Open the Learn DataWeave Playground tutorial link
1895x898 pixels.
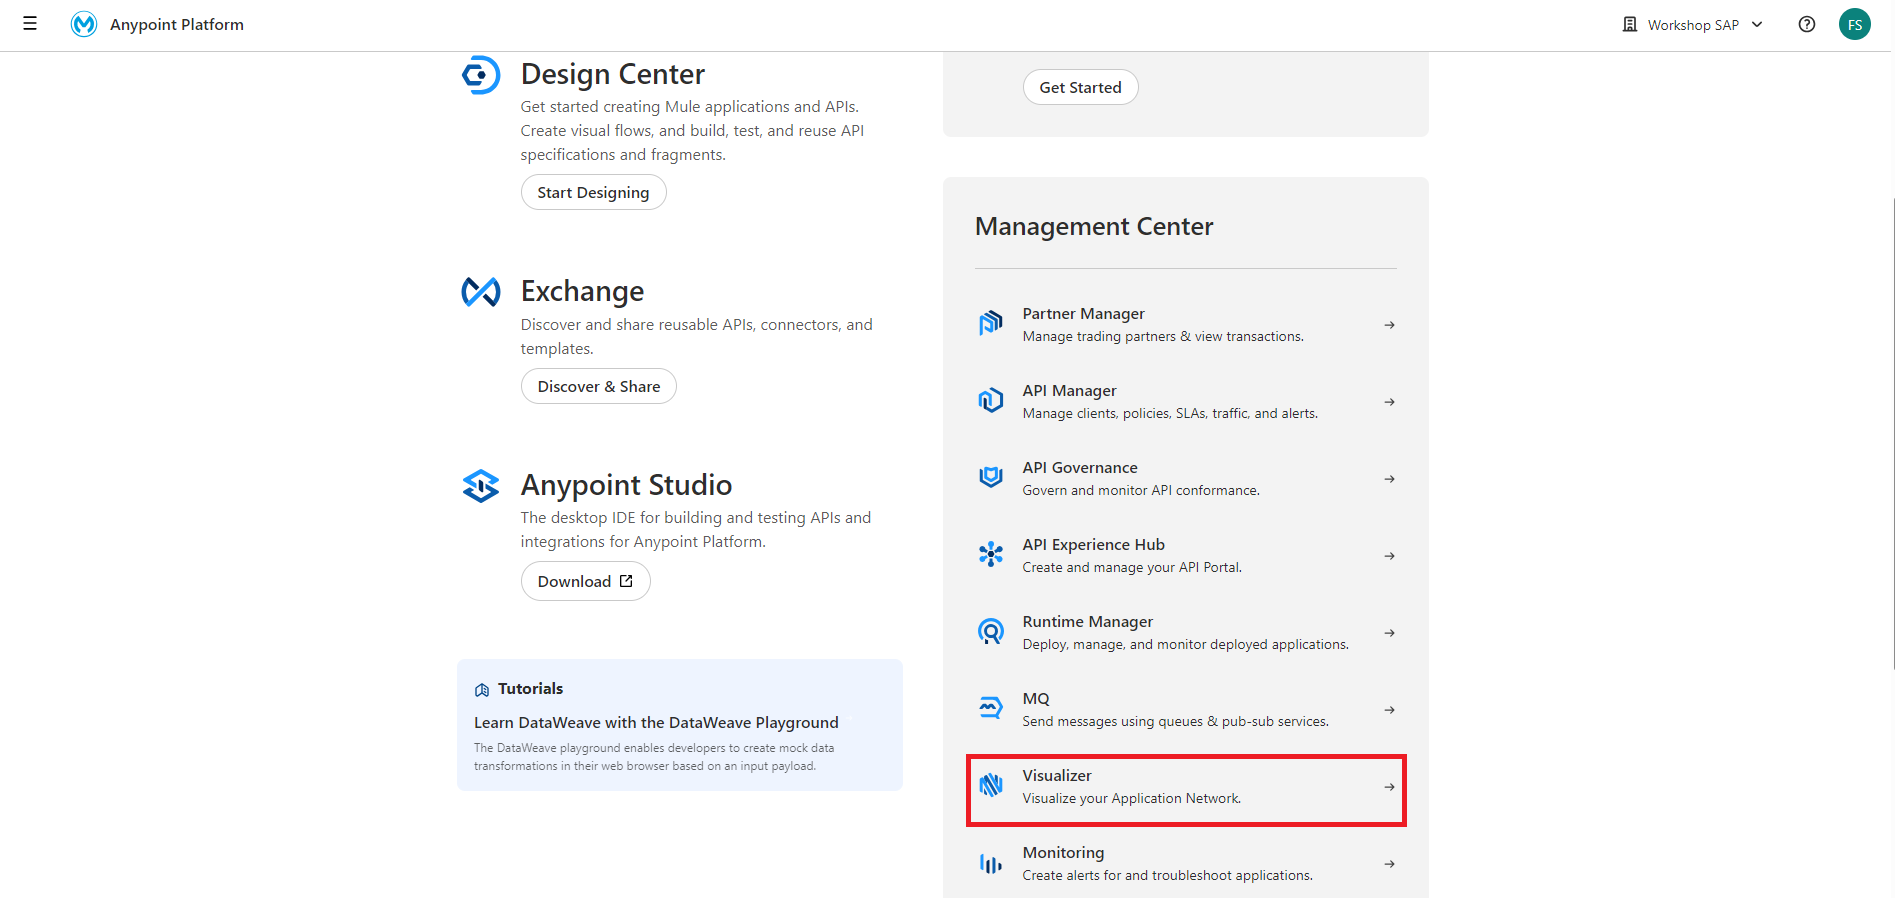click(x=656, y=723)
